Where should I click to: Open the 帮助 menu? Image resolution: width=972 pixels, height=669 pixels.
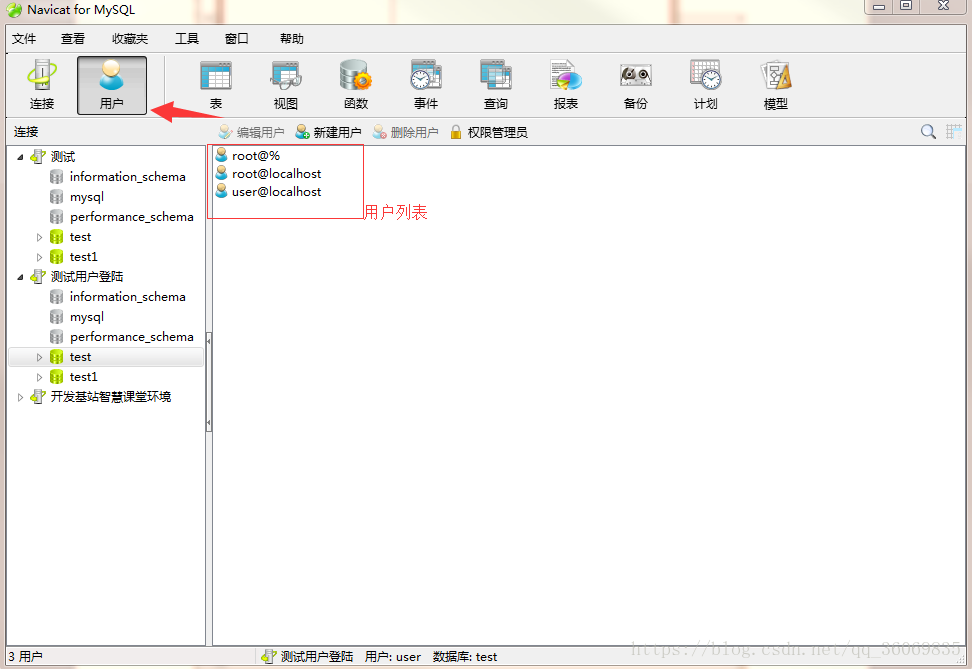291,38
